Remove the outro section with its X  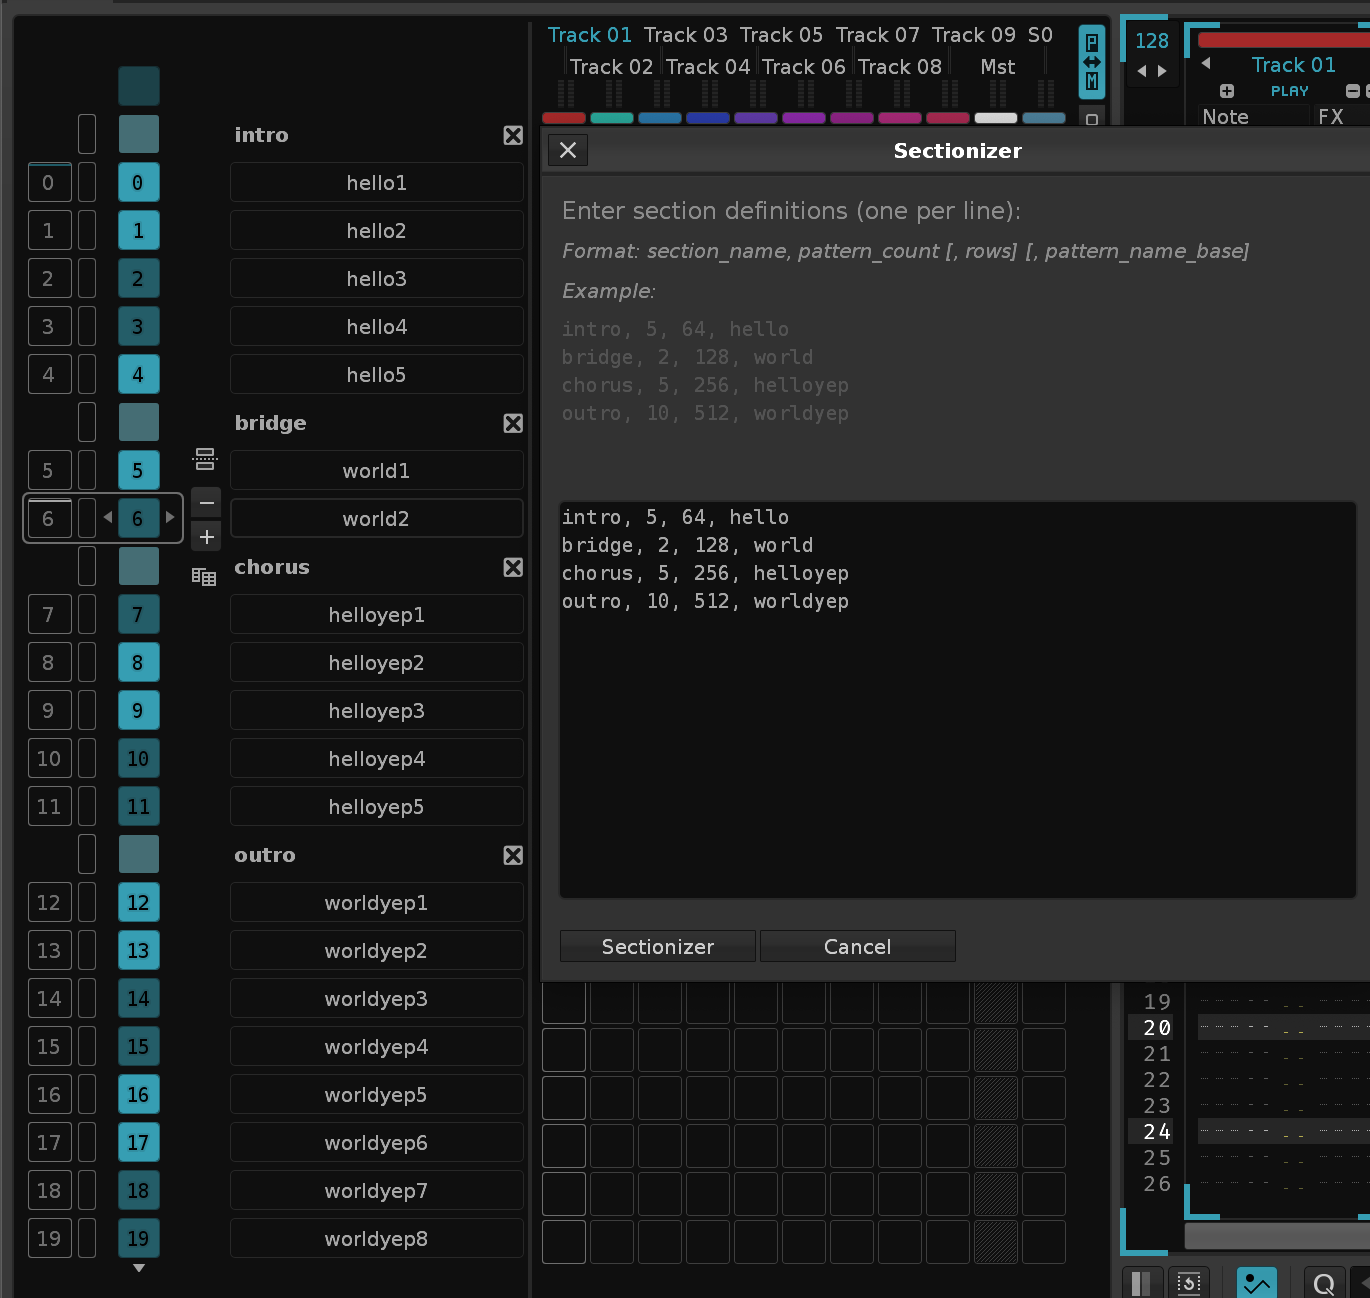tap(513, 855)
